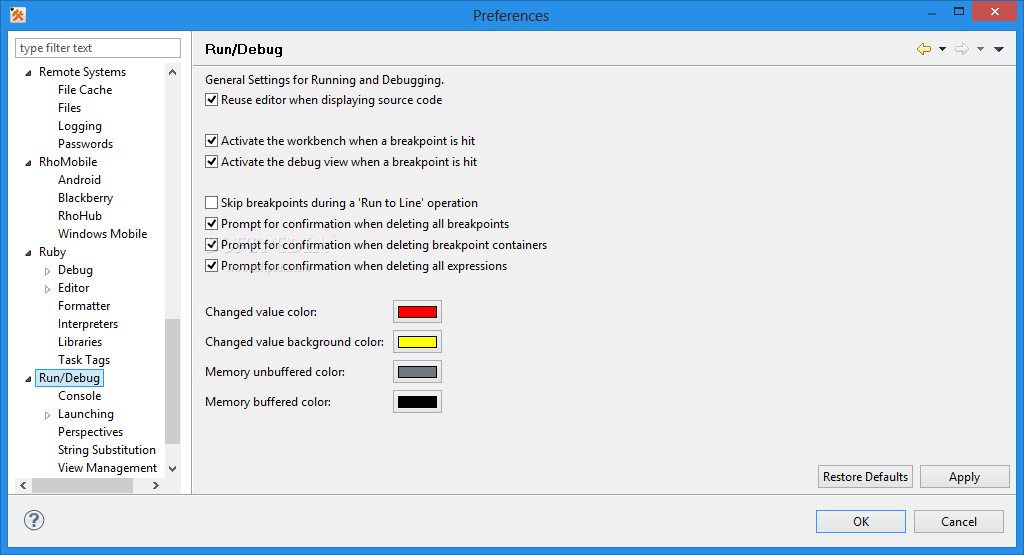Open Passwords preferences

tap(86, 144)
